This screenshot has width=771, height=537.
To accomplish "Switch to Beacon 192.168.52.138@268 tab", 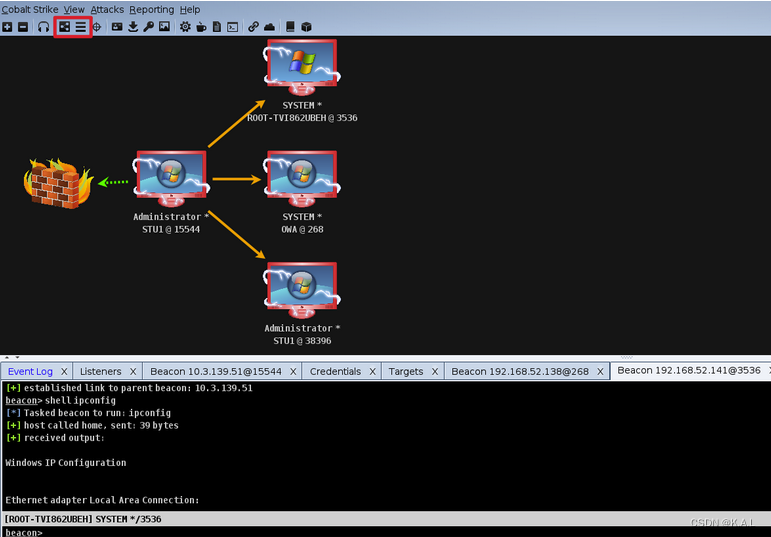I will [x=520, y=371].
